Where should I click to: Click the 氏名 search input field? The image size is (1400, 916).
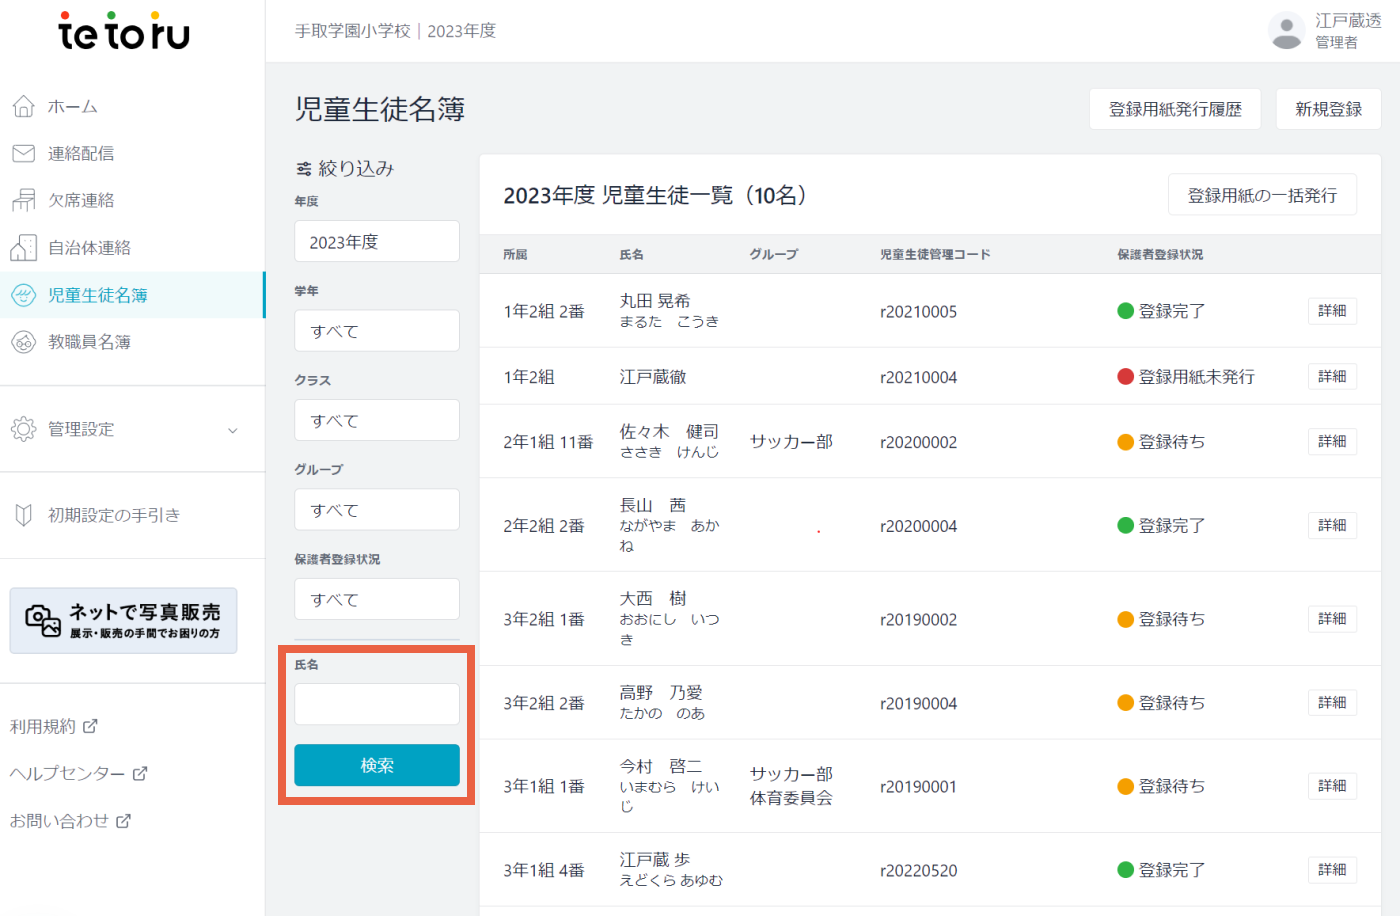[x=377, y=704]
